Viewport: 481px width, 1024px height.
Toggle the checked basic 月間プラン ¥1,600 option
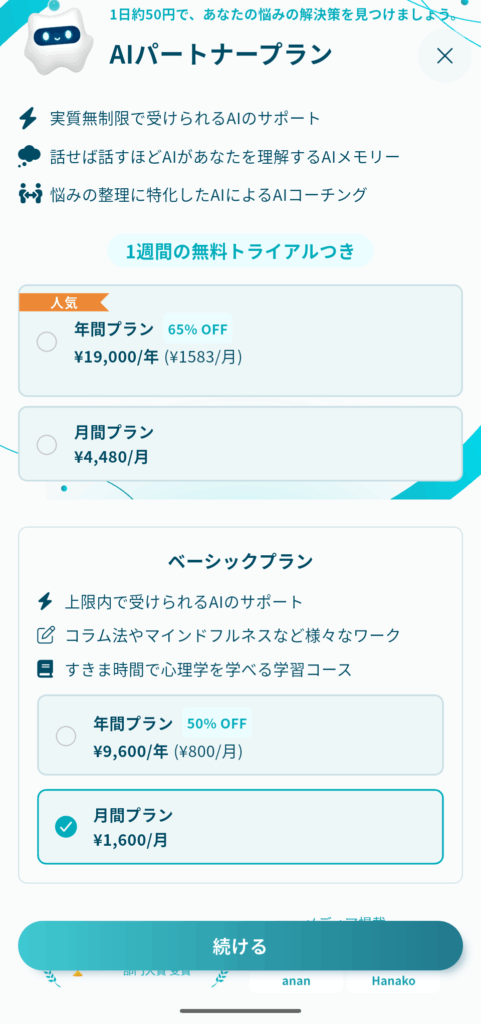click(x=240, y=827)
